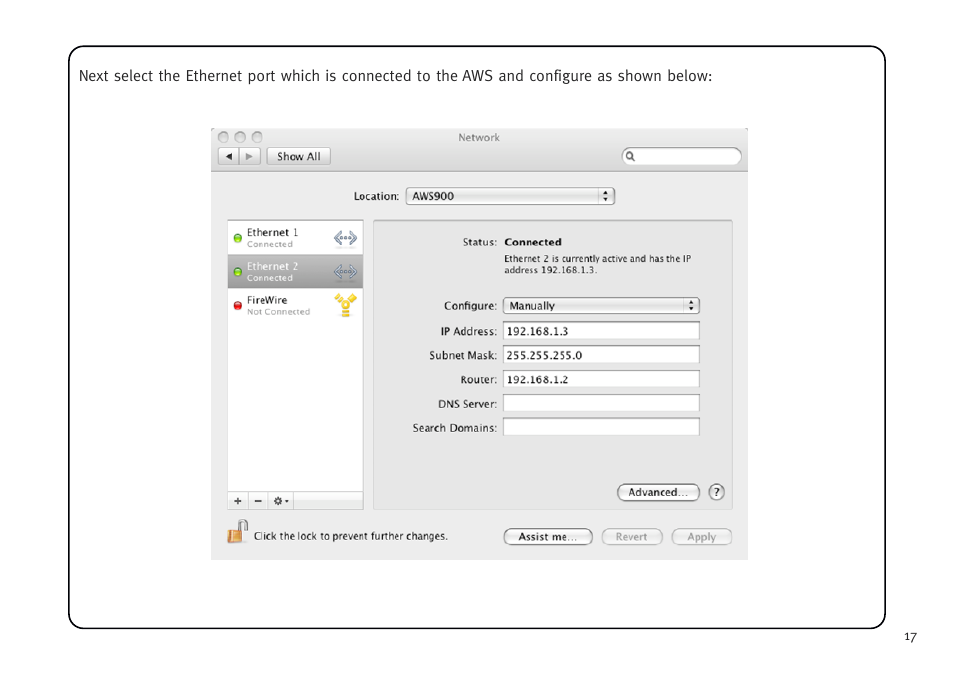Click the Ethernet 1 network arrows icon

(x=345, y=238)
